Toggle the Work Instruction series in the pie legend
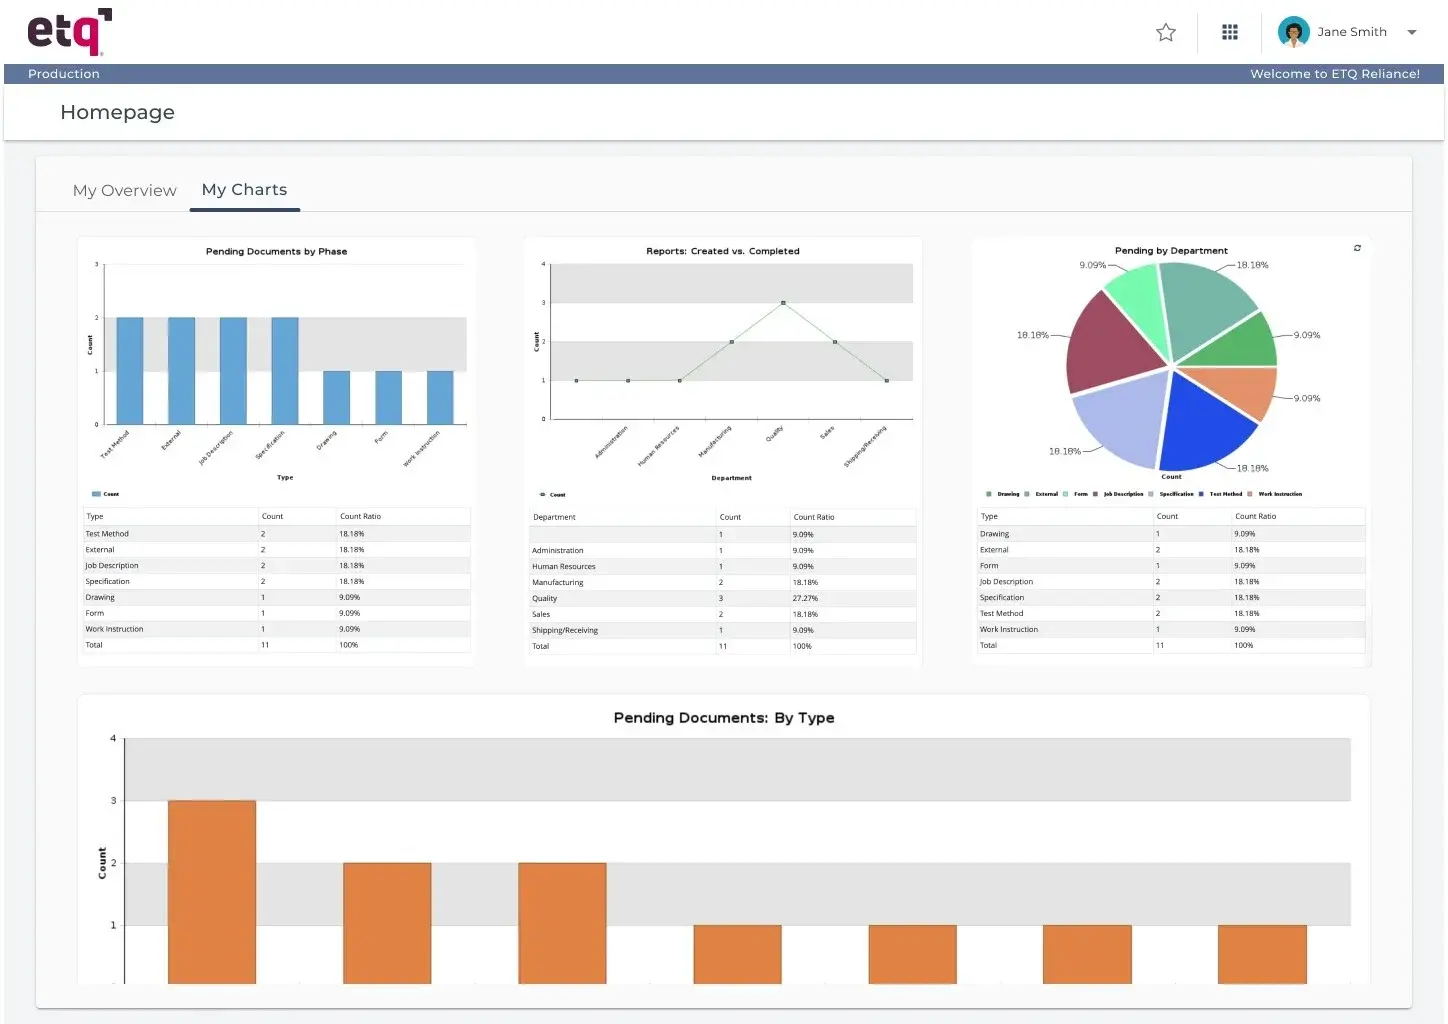Screen dimensions: 1448x1024 [1248, 493]
